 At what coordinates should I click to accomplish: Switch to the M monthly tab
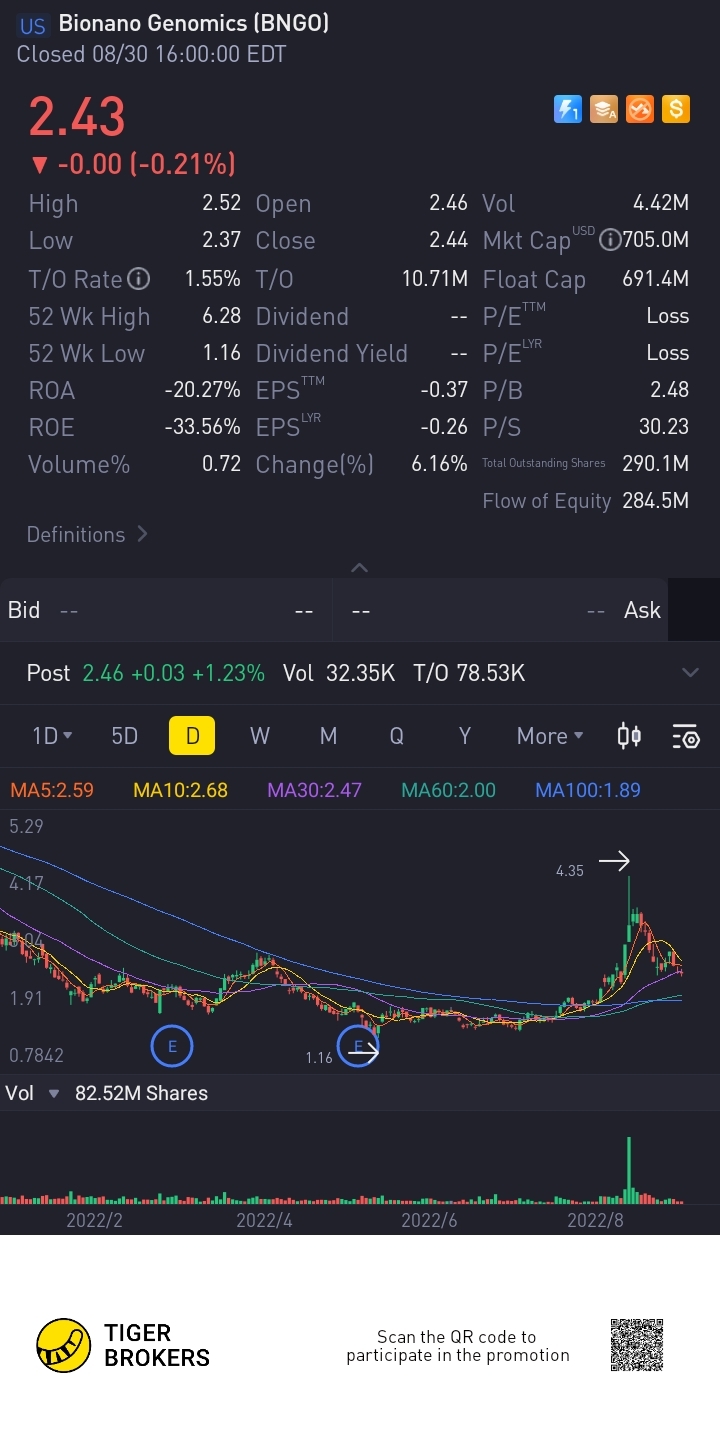click(328, 736)
